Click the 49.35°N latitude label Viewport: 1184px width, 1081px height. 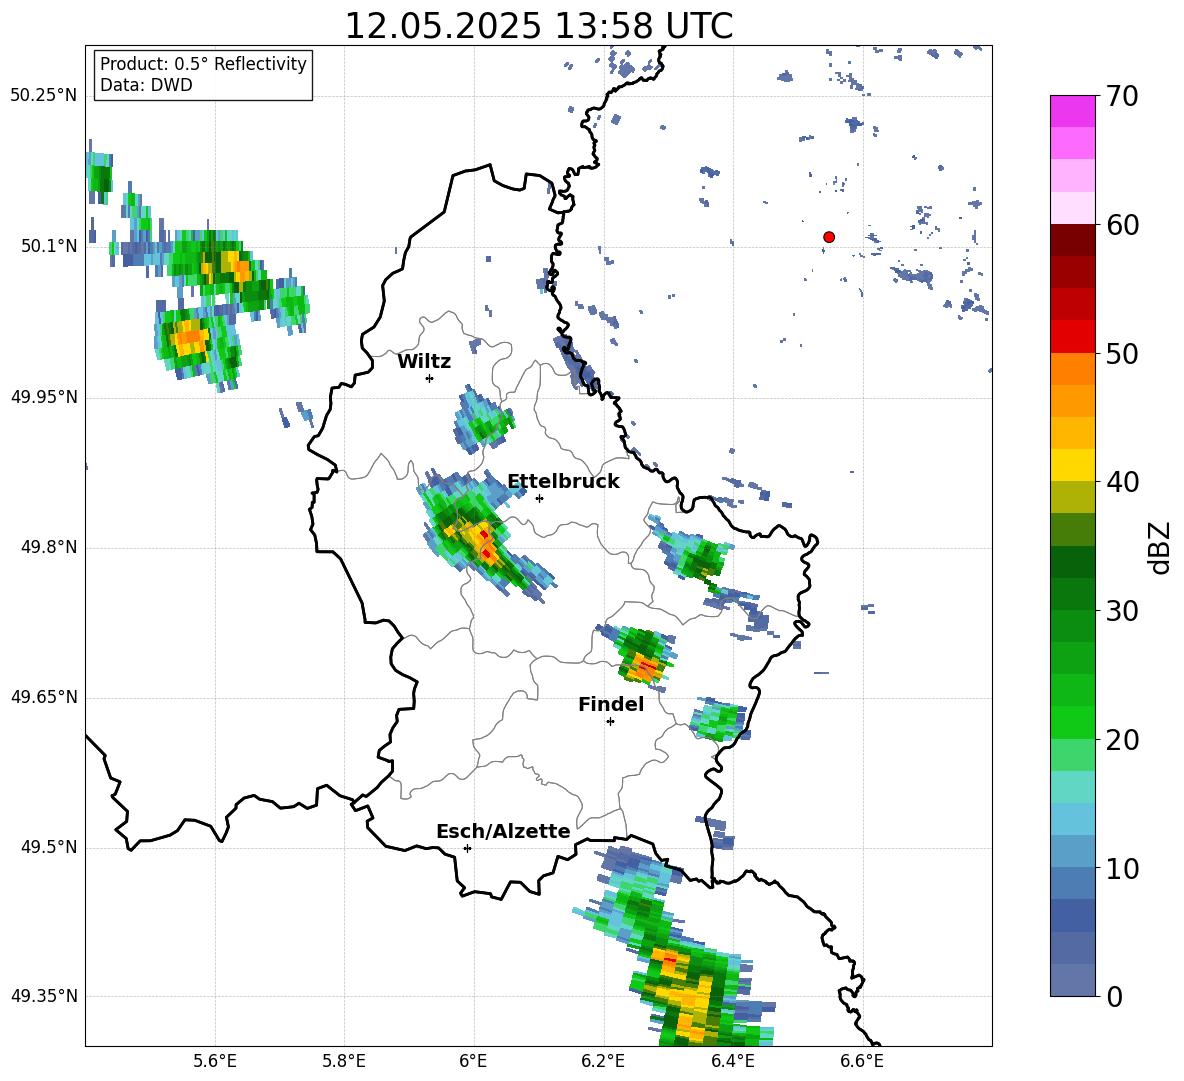[44, 996]
